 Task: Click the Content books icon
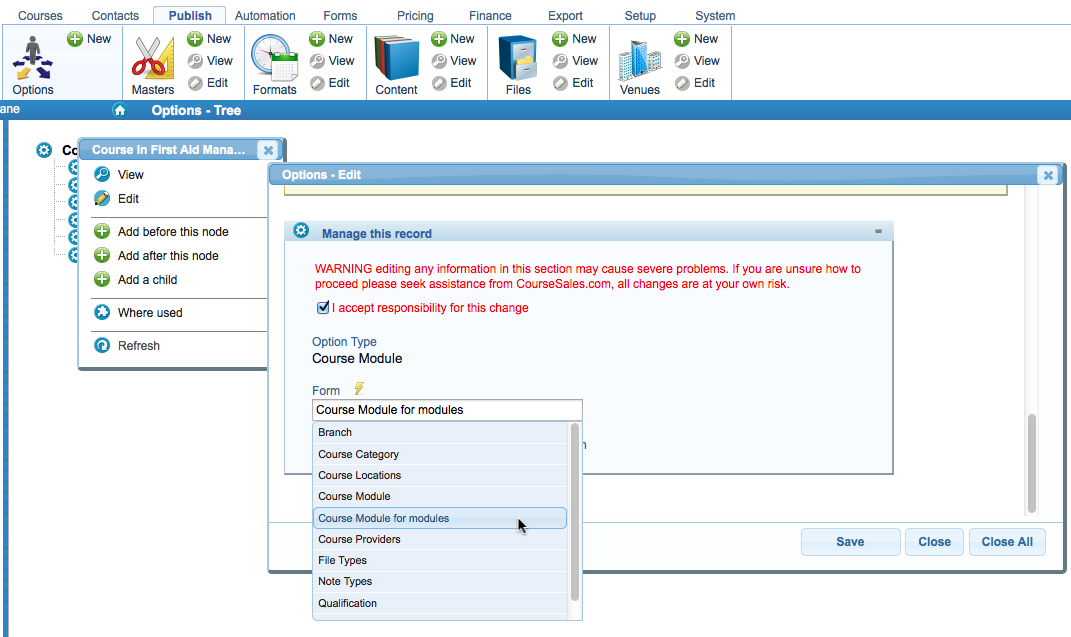coord(396,59)
